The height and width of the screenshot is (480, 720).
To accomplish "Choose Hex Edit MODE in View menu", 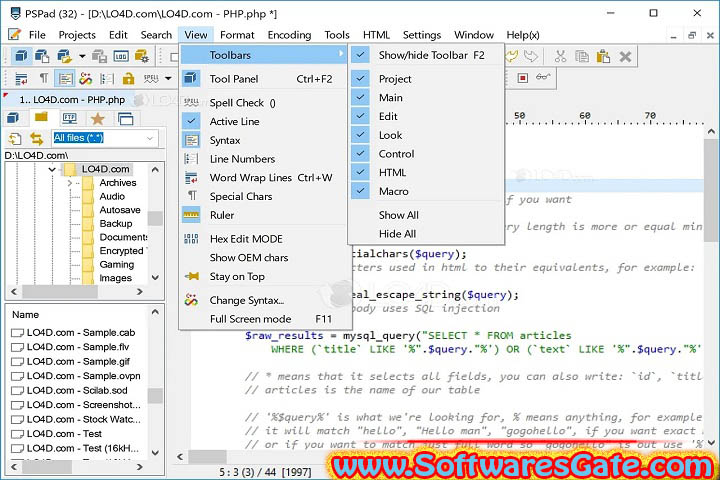I will [264, 239].
